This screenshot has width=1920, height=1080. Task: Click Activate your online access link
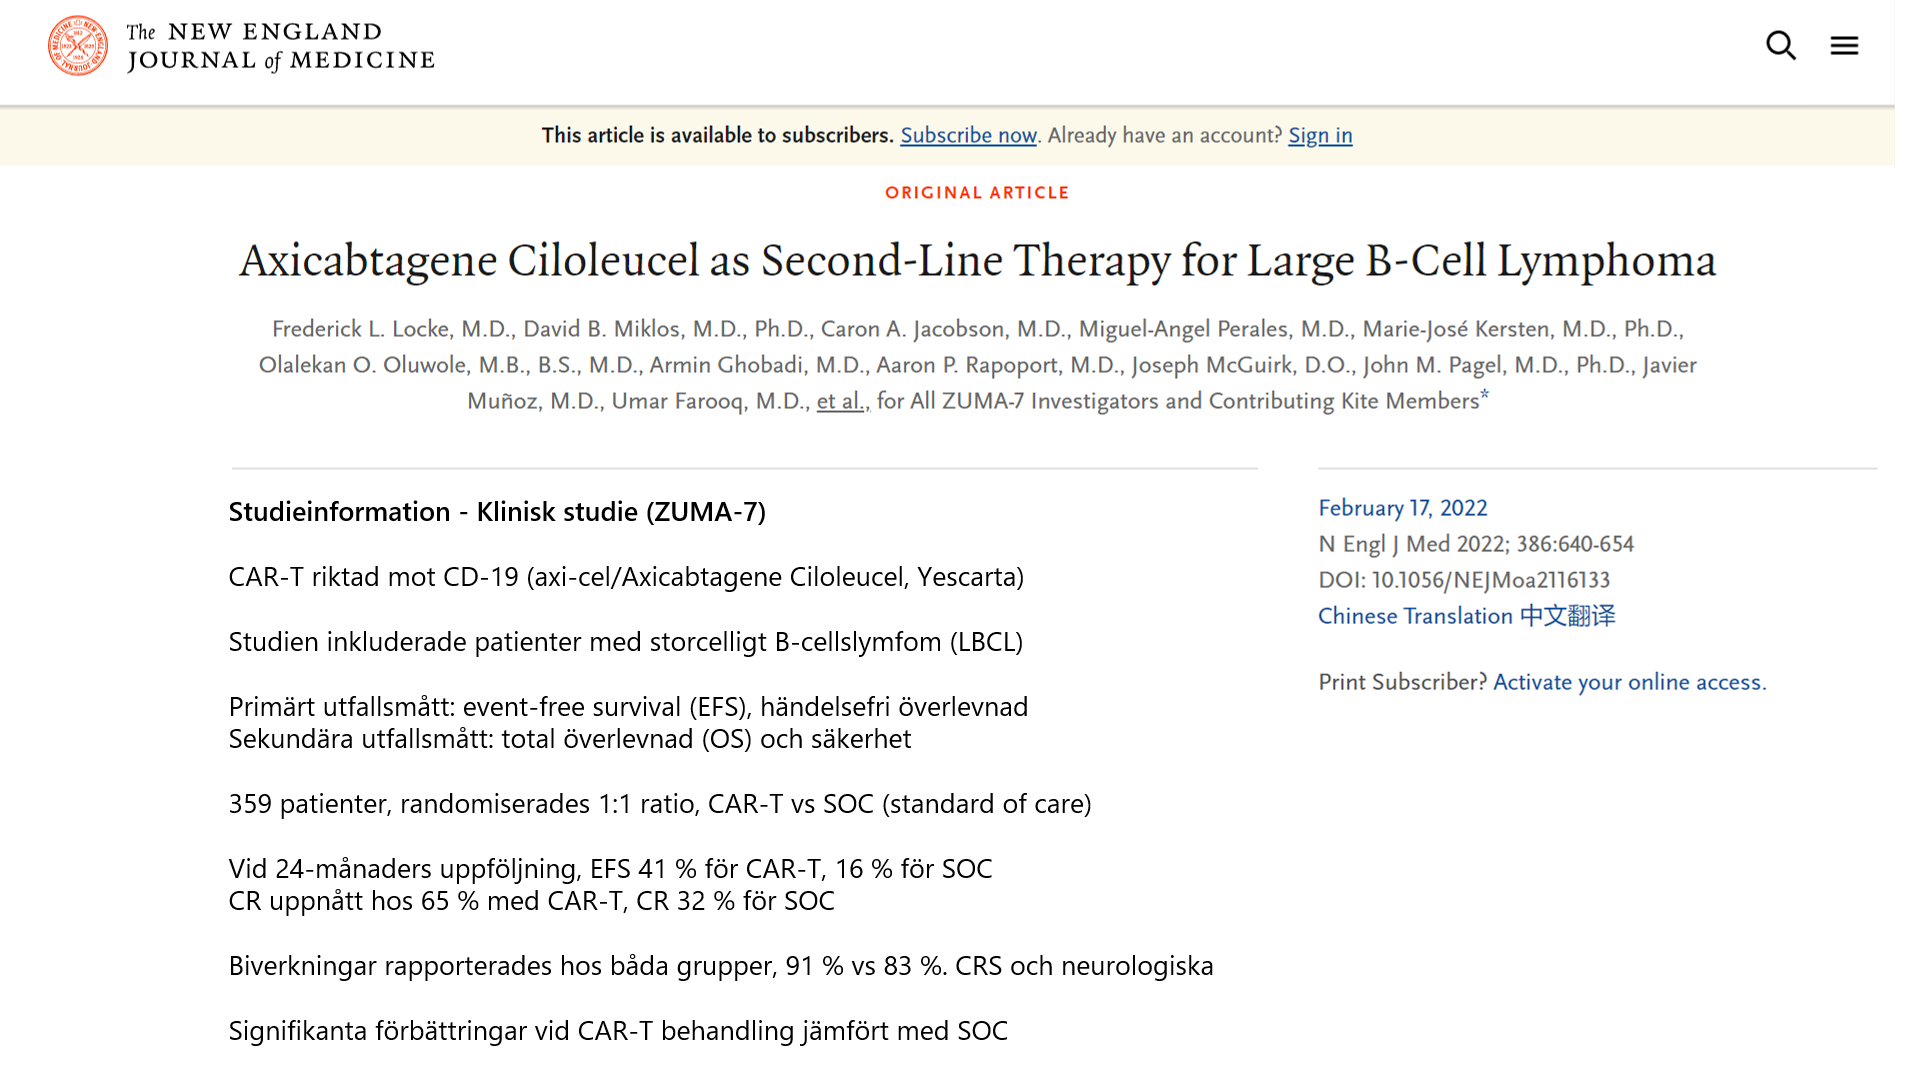(x=1629, y=682)
